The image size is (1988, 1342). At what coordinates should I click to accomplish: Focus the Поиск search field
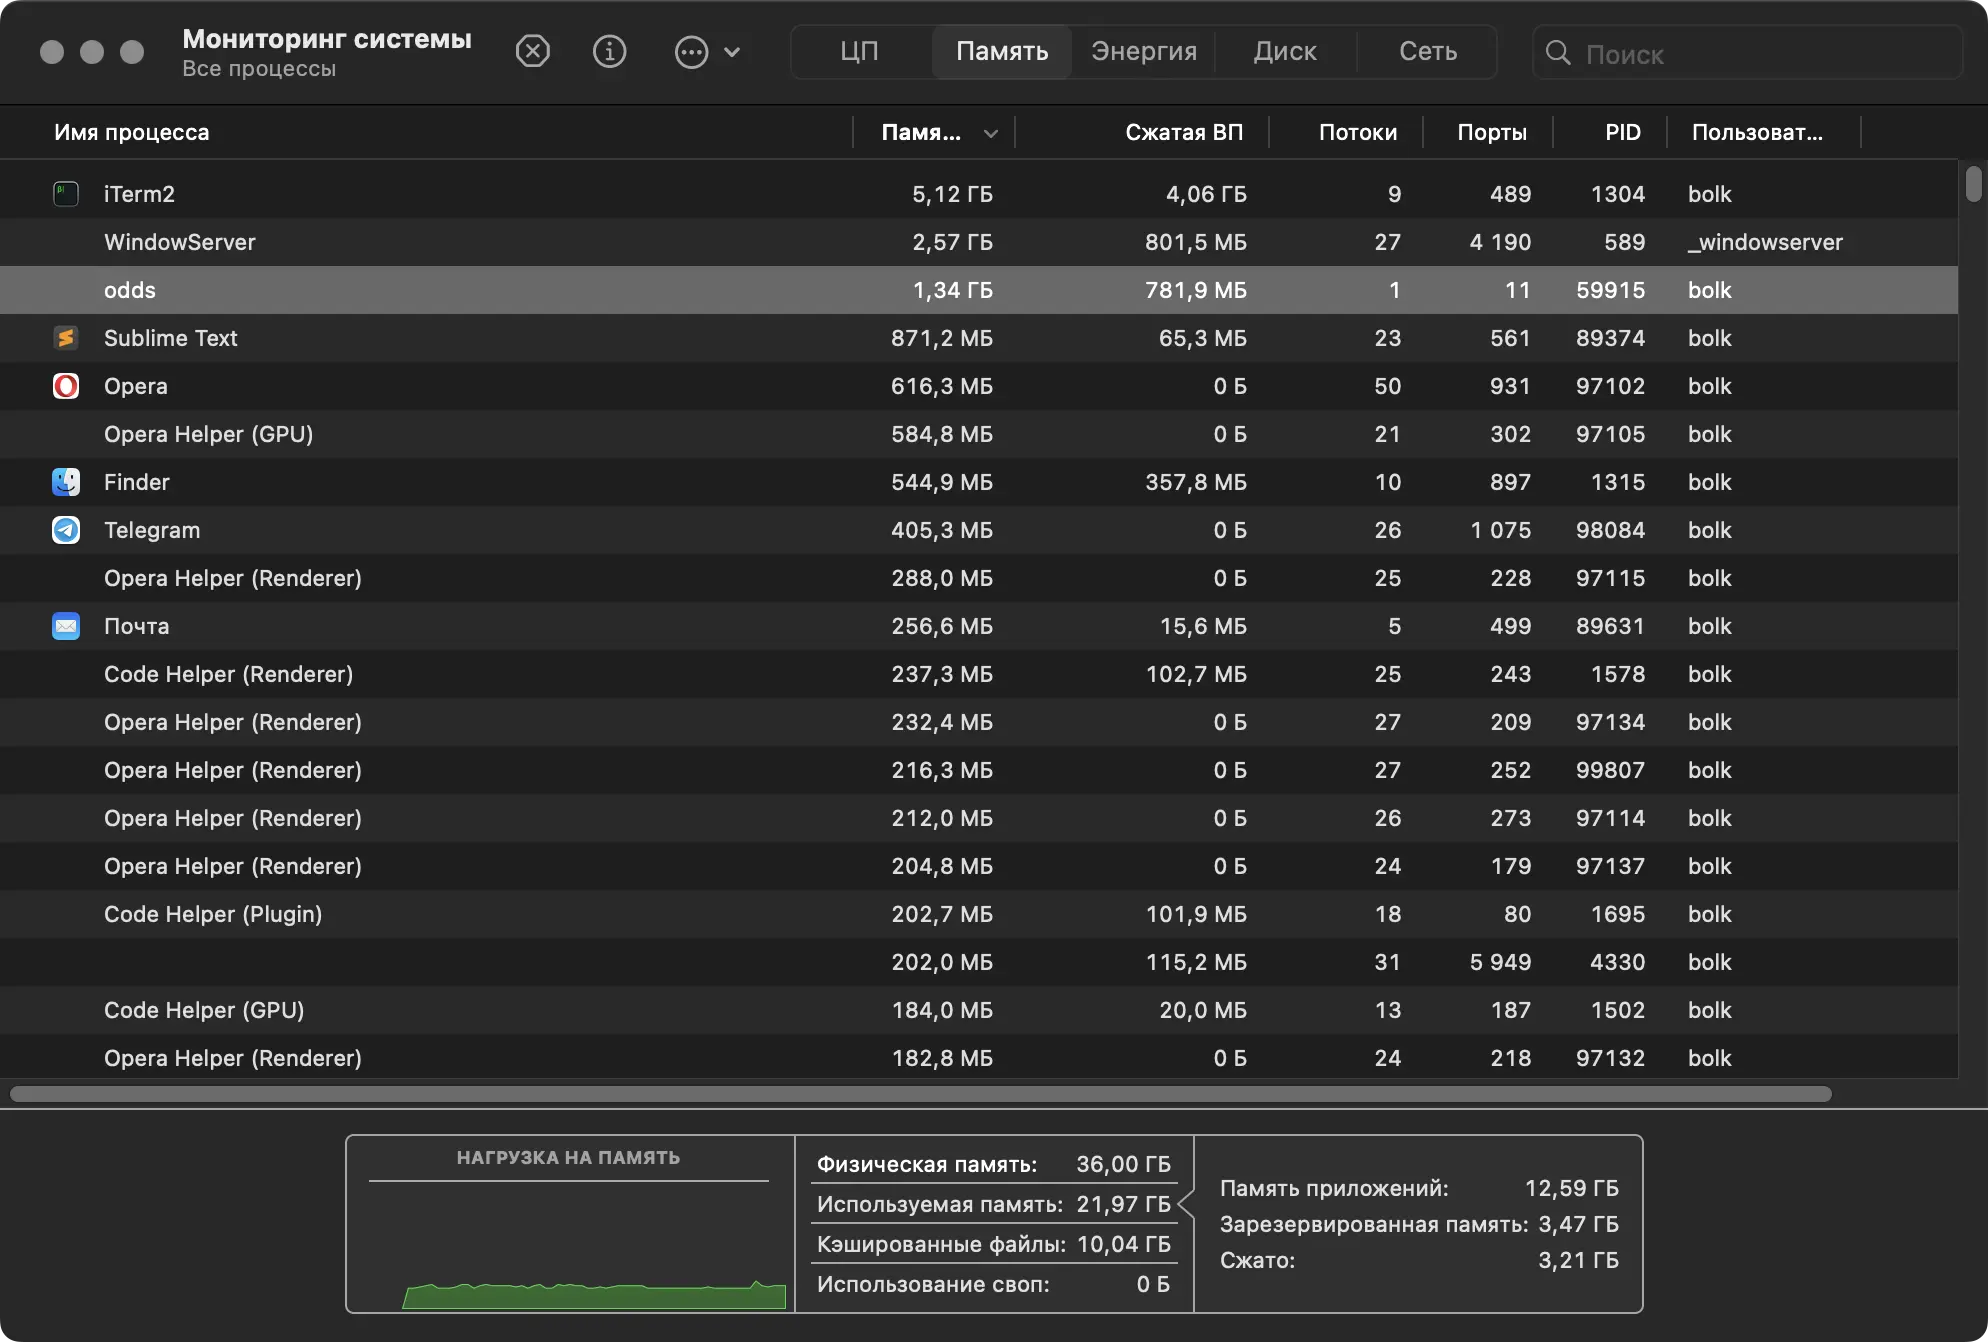click(x=1748, y=53)
